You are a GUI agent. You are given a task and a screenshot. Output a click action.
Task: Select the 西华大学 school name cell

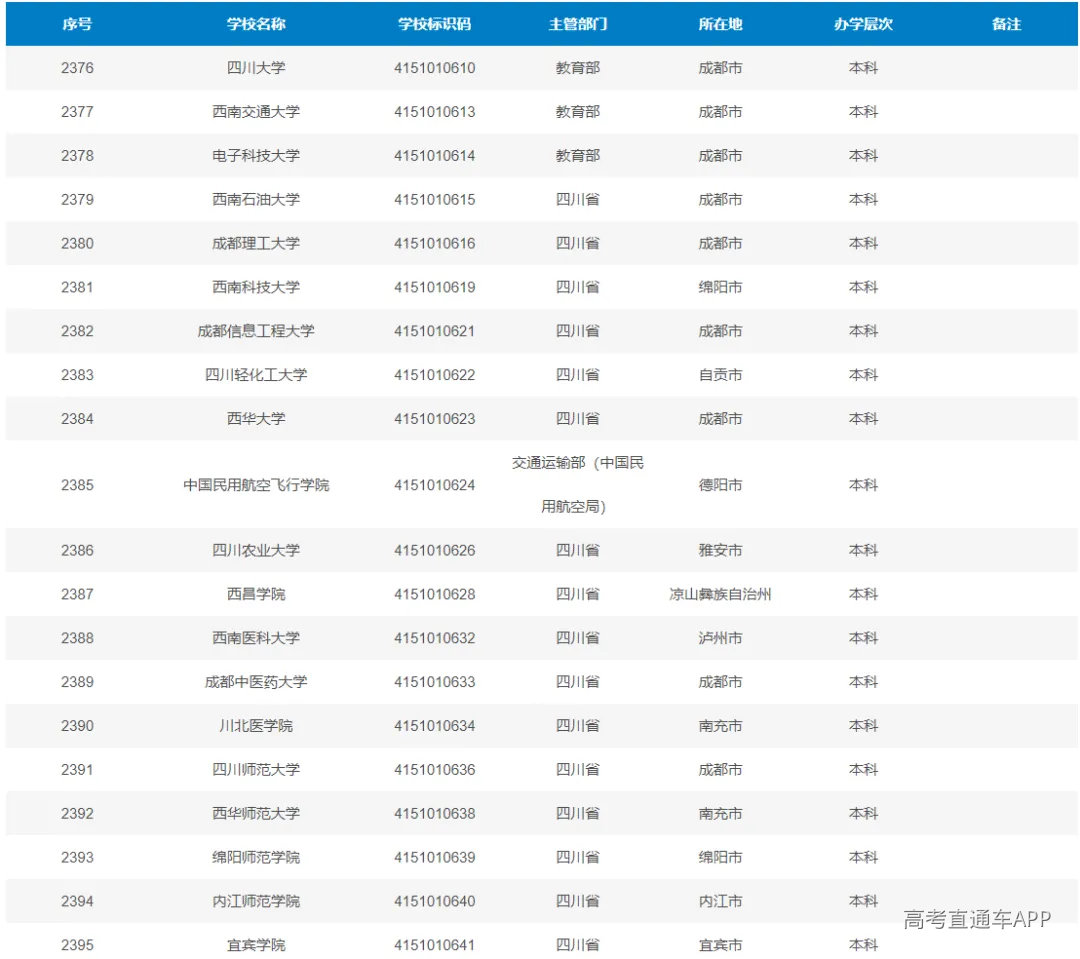pyautogui.click(x=256, y=419)
